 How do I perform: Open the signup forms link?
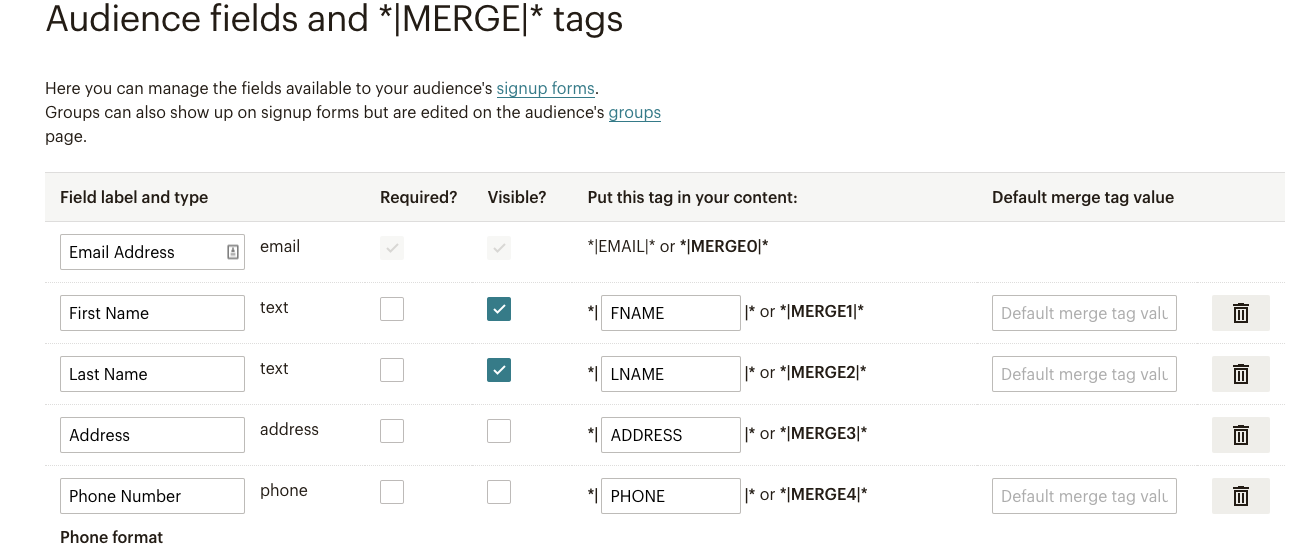pos(545,88)
